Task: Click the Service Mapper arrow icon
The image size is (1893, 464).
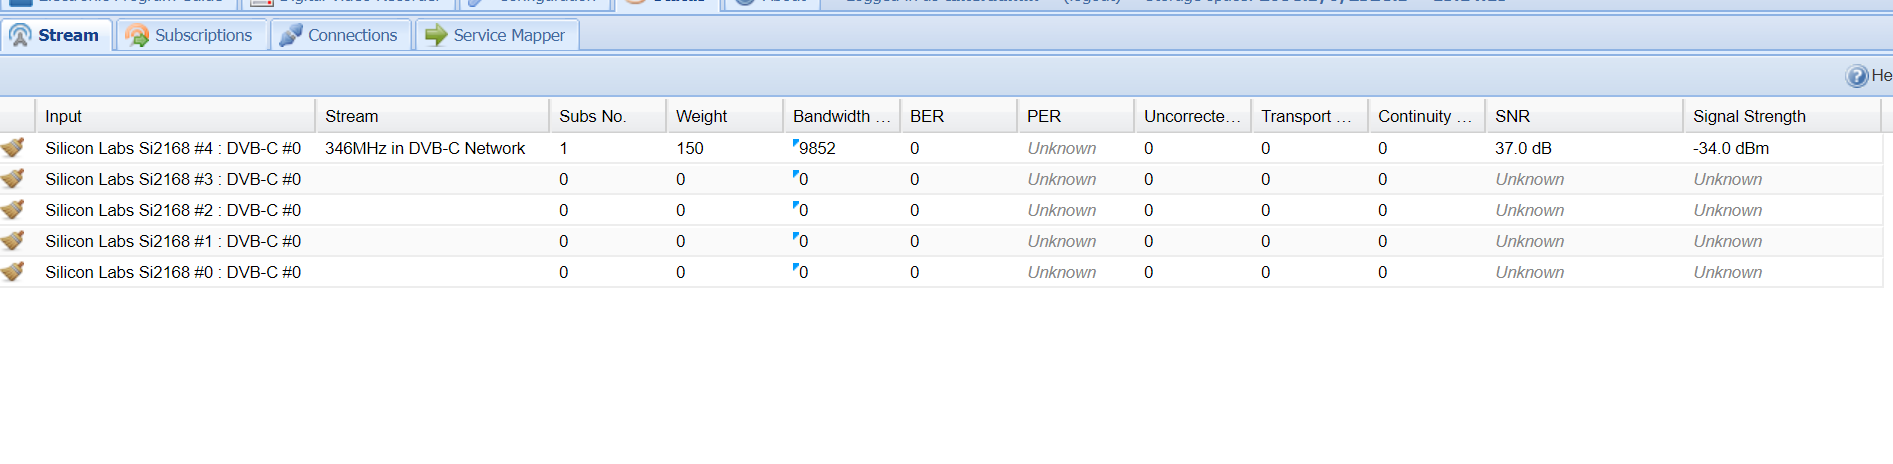Action: click(x=436, y=36)
